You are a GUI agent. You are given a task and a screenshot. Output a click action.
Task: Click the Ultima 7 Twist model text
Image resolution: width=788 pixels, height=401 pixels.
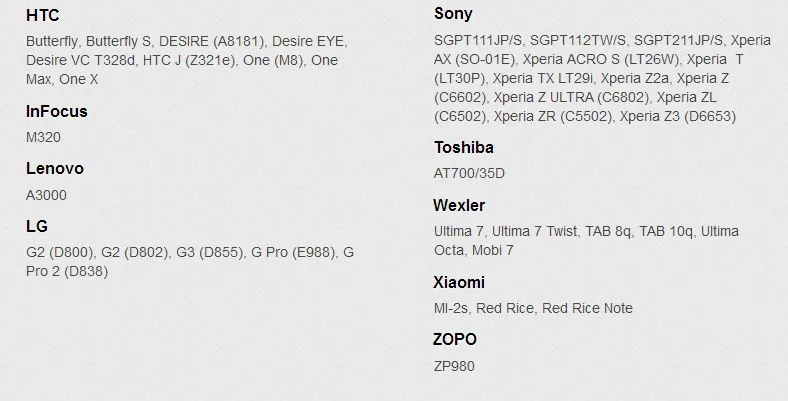pyautogui.click(x=534, y=231)
